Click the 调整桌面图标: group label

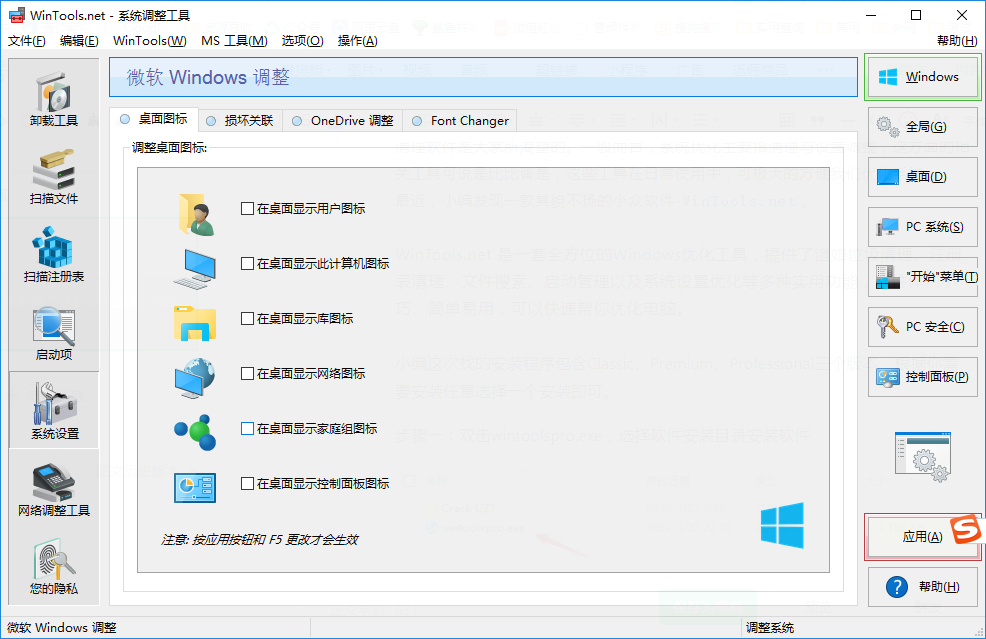point(169,148)
